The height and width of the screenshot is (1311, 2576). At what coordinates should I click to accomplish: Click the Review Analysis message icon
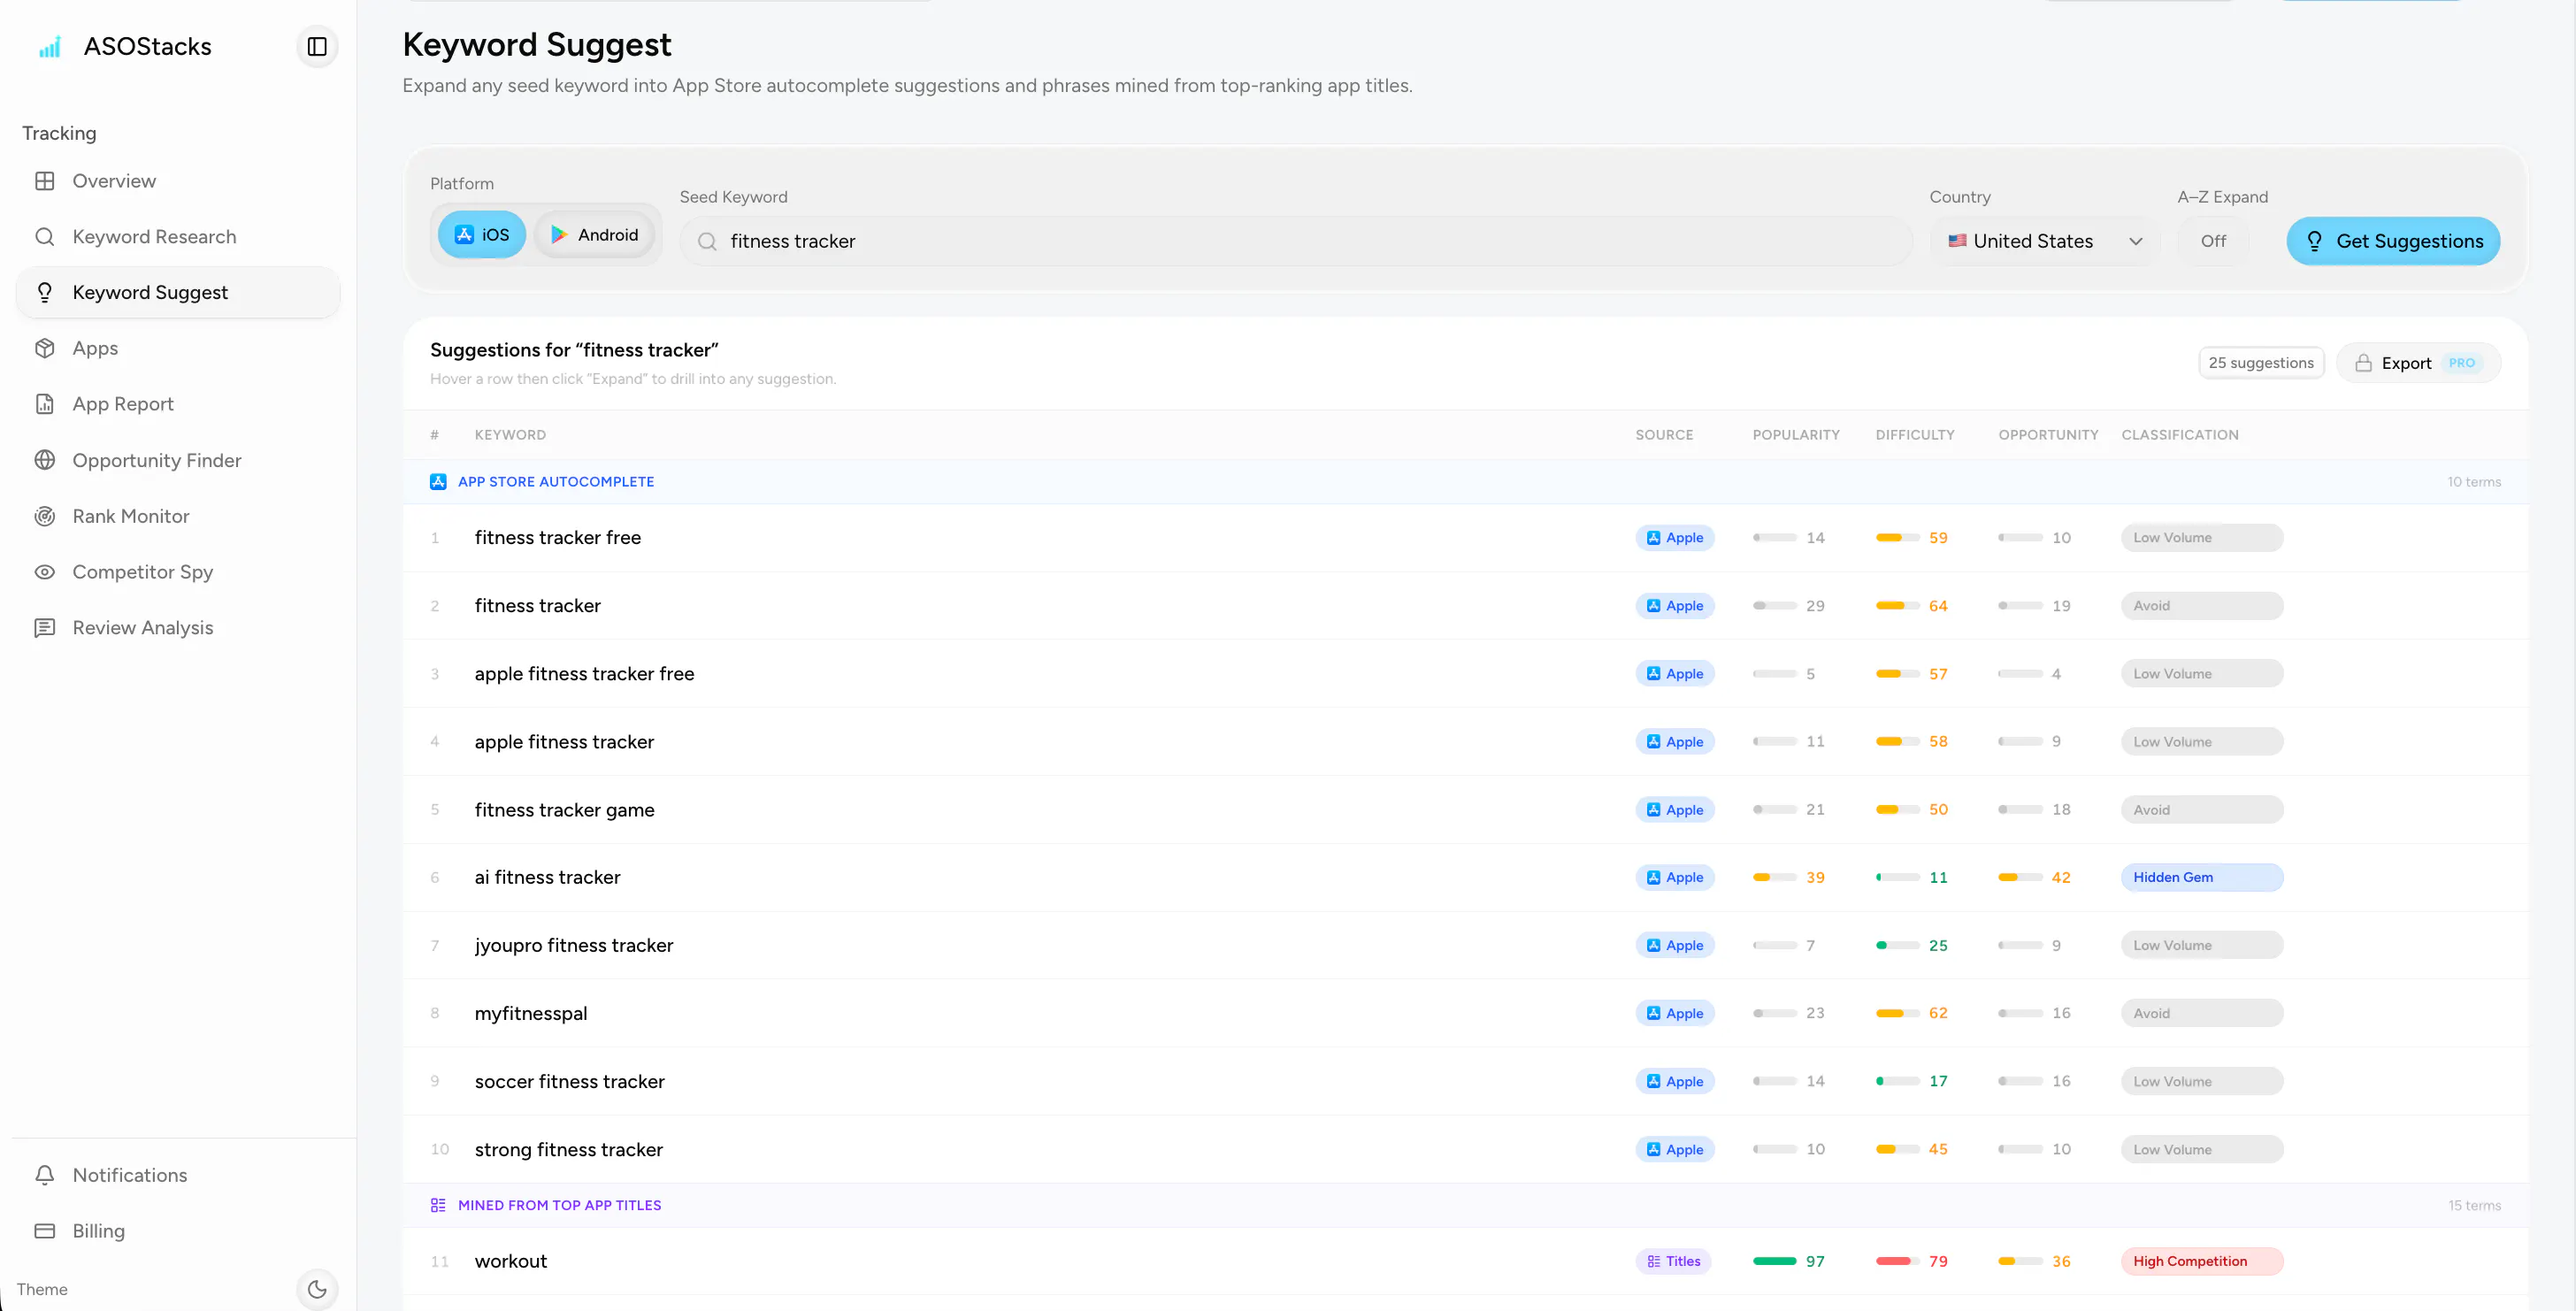click(x=45, y=628)
